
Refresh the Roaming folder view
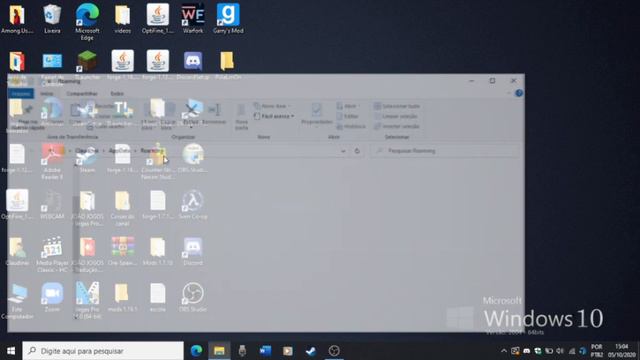357,151
